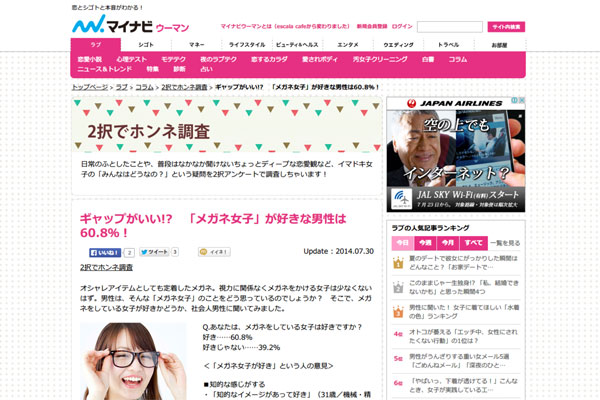Screen dimensions: 600x400
Task: Click the Mynavi Woman logo
Action: [x=130, y=24]
